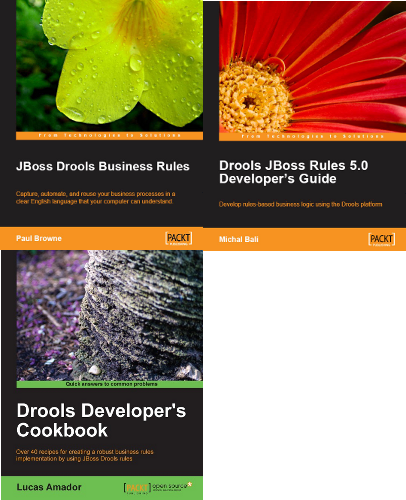Click the orange banner under the red flower

(312, 137)
